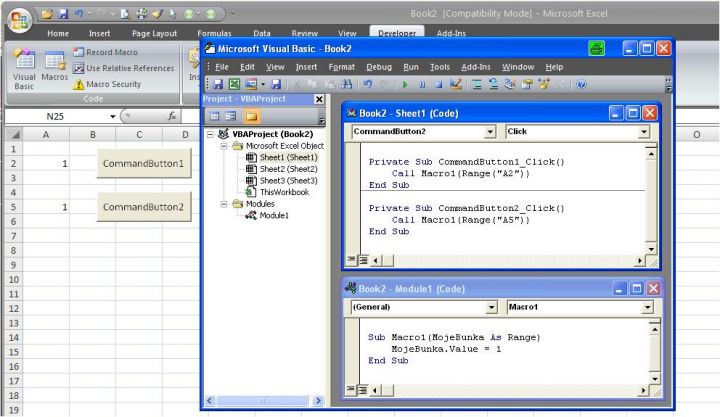720x417 pixels.
Task: Click Save disk icon in Excel Quick Access Toolbar
Action: (x=63, y=14)
